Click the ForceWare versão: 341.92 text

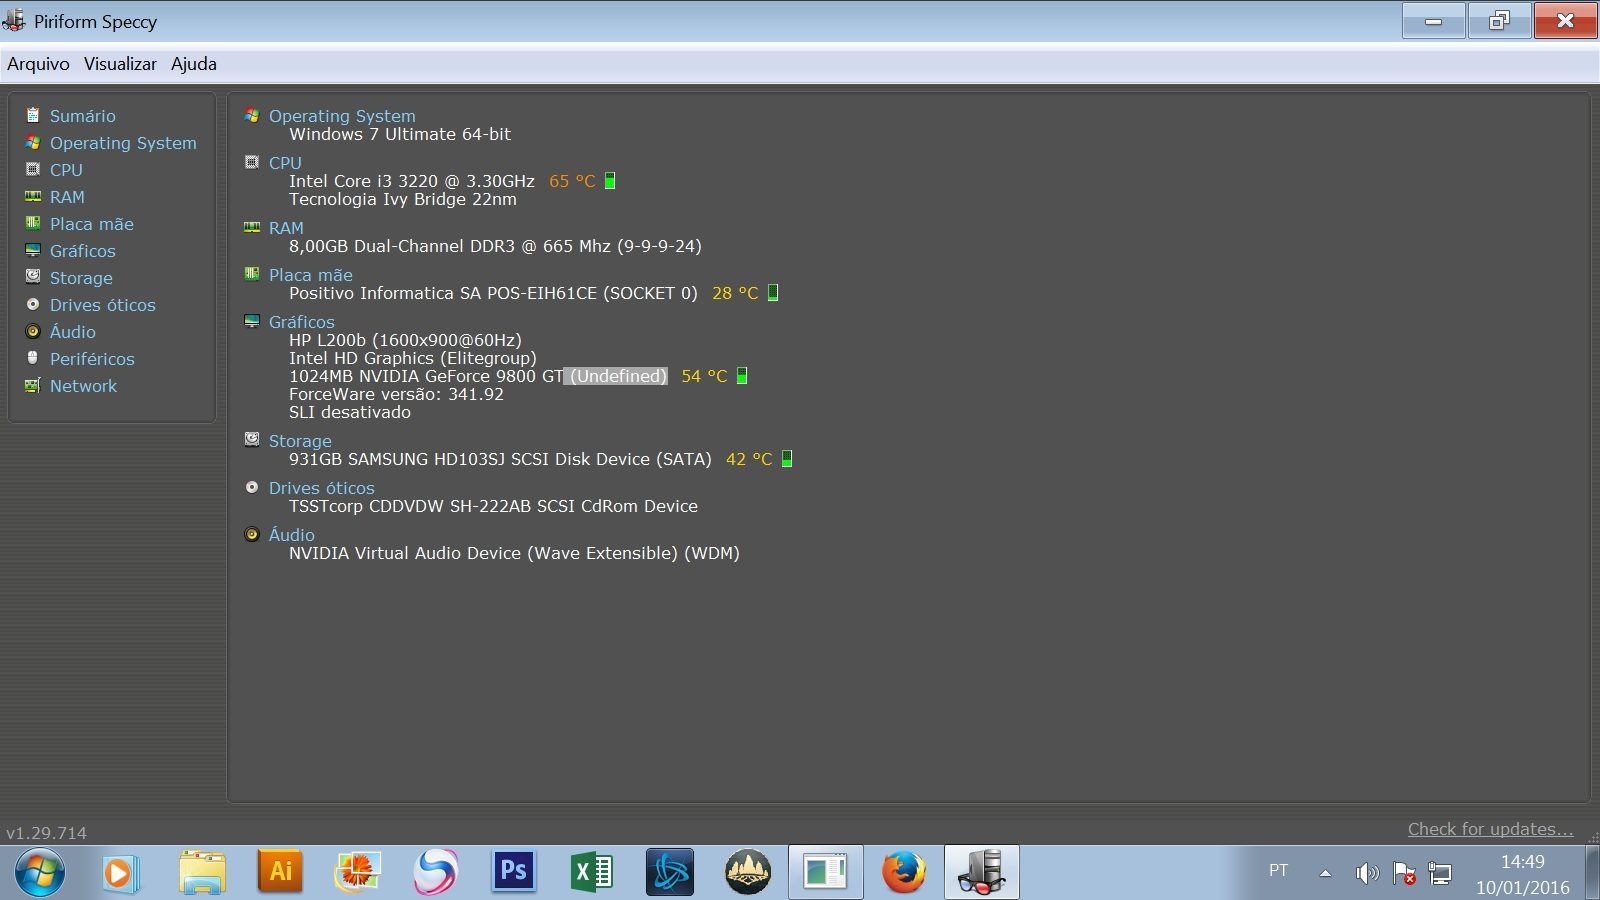396,394
